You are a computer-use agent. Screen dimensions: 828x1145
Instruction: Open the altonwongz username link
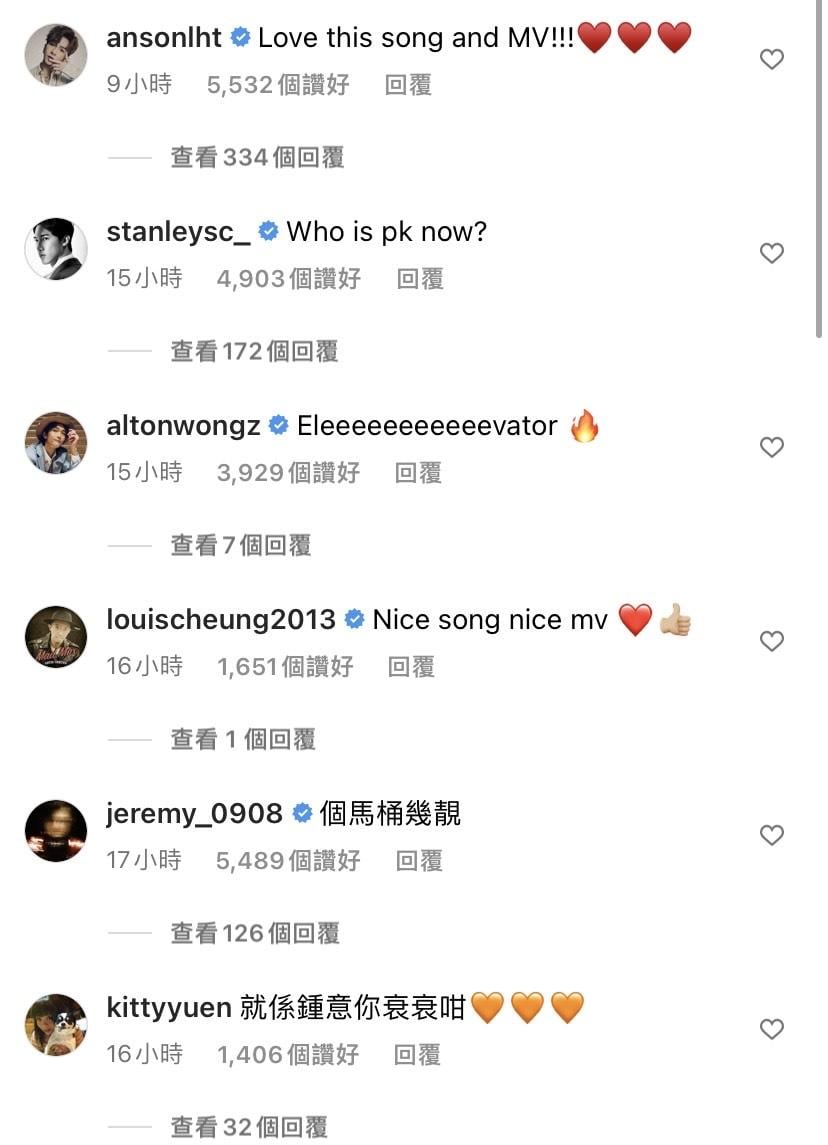tap(183, 426)
